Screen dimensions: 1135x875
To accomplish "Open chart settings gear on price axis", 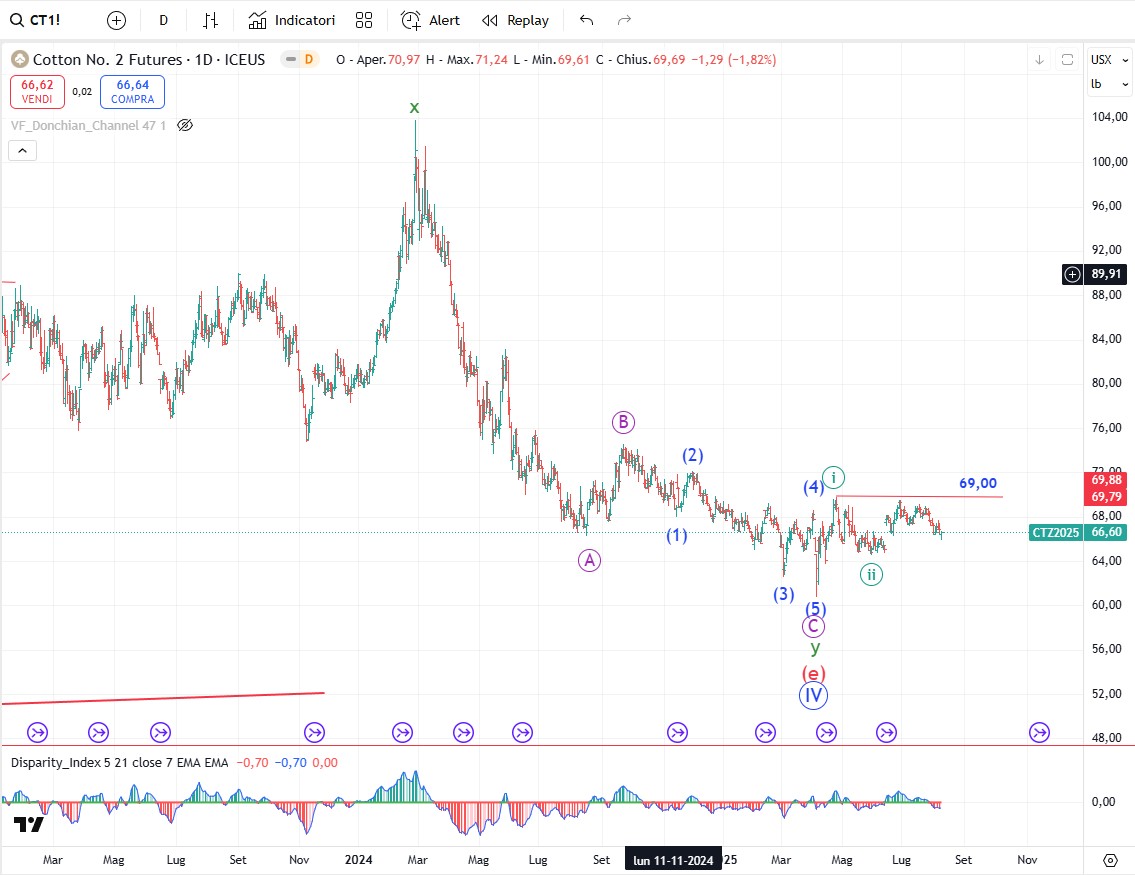I will [1109, 860].
